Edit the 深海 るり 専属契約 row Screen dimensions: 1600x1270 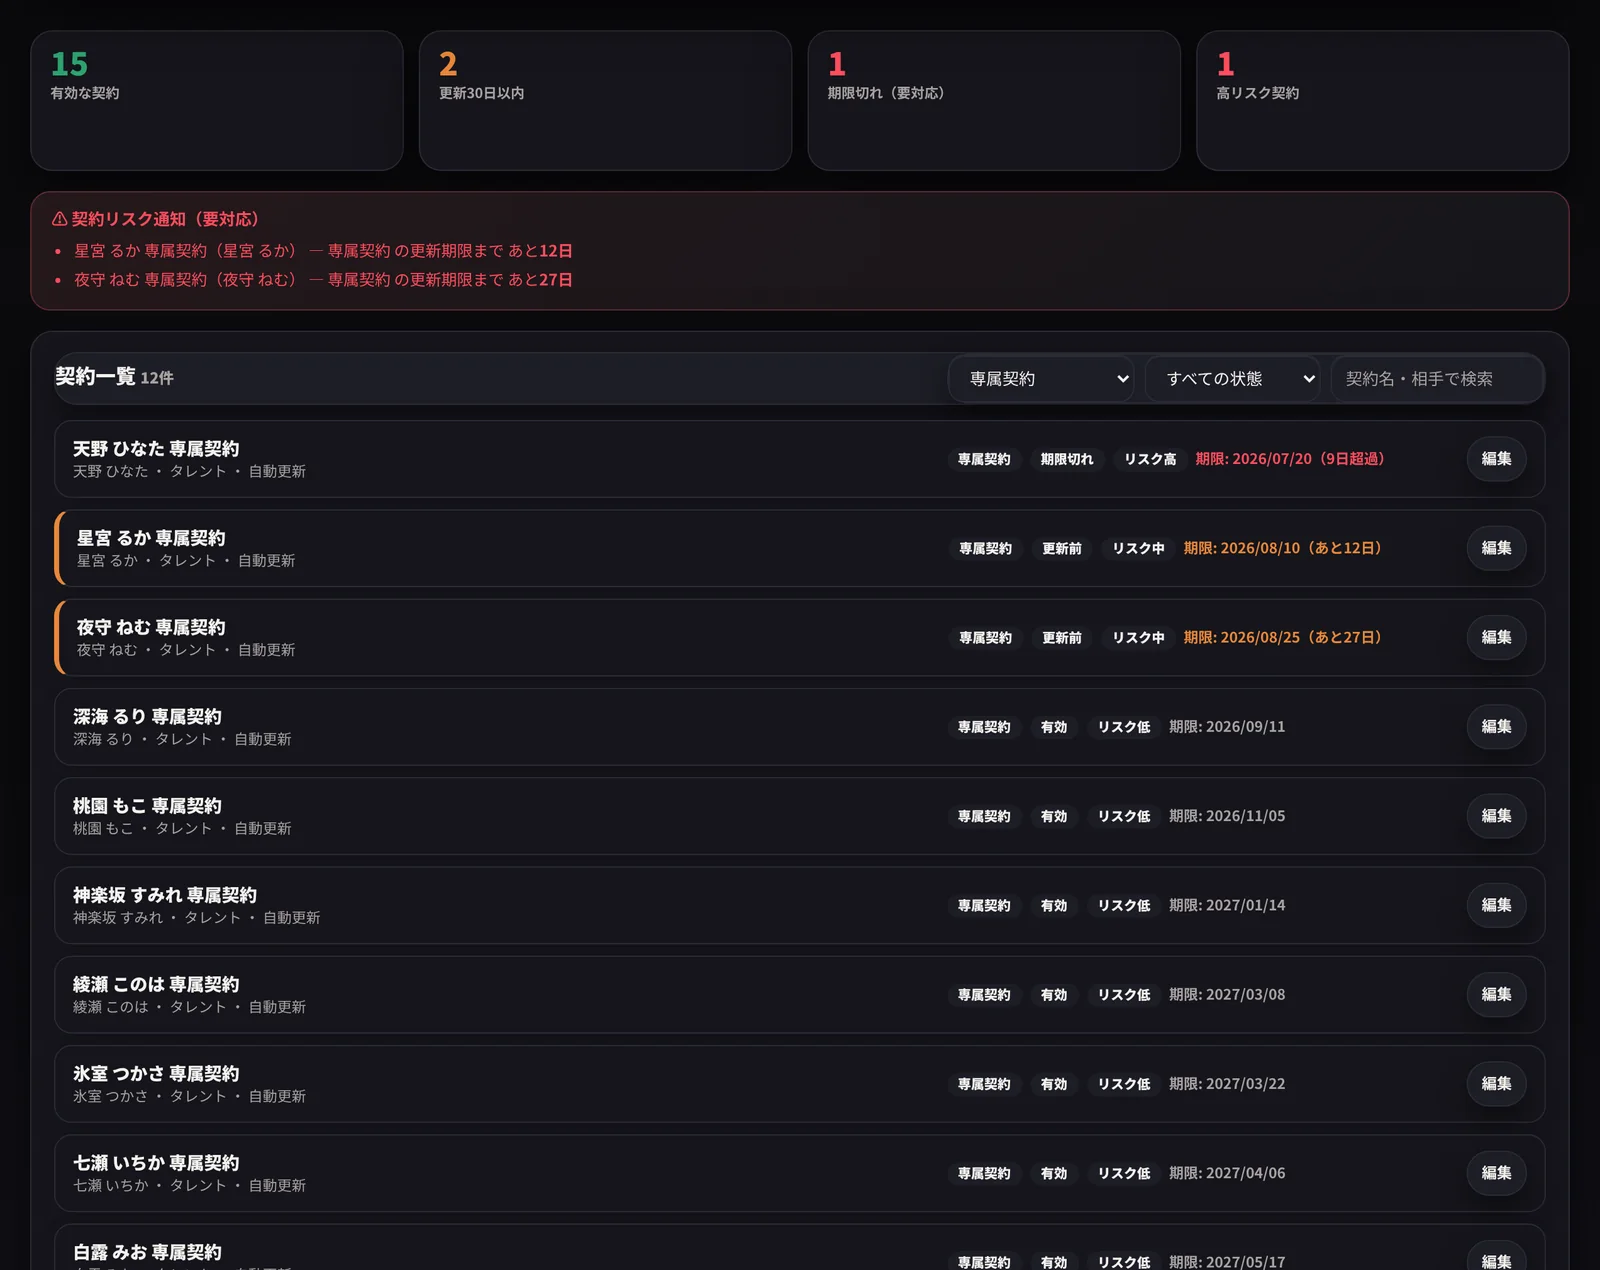pos(1496,727)
